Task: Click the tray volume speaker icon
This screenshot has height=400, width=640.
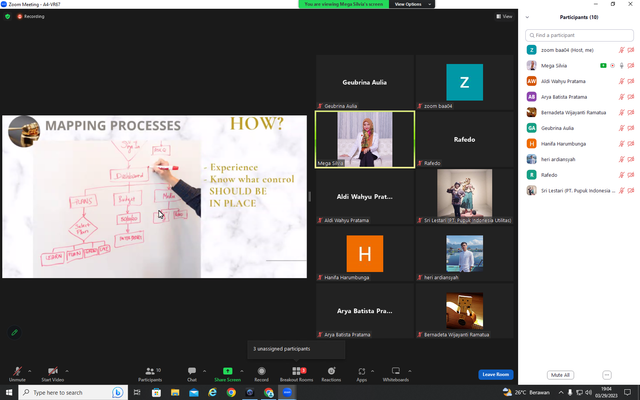Action: click(588, 392)
